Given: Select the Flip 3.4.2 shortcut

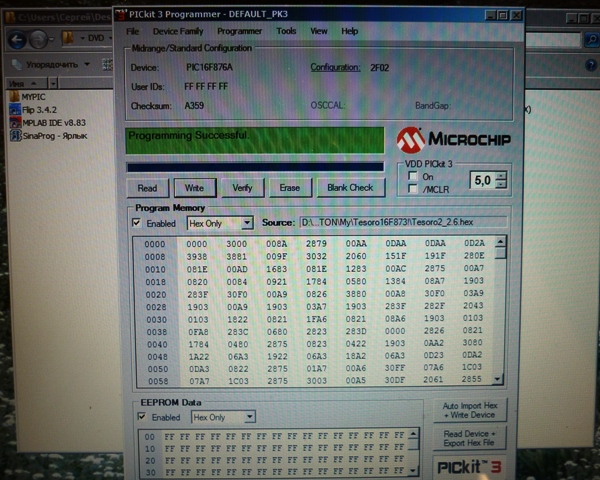Looking at the screenshot, I should pos(41,109).
